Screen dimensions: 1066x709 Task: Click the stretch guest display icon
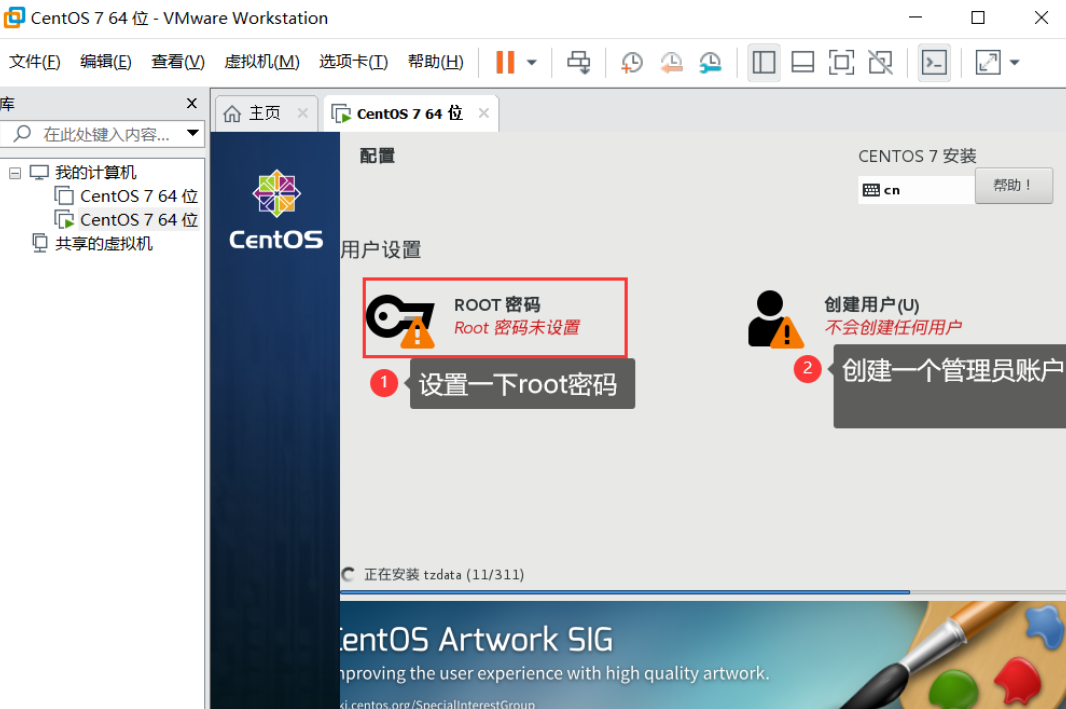[x=988, y=63]
